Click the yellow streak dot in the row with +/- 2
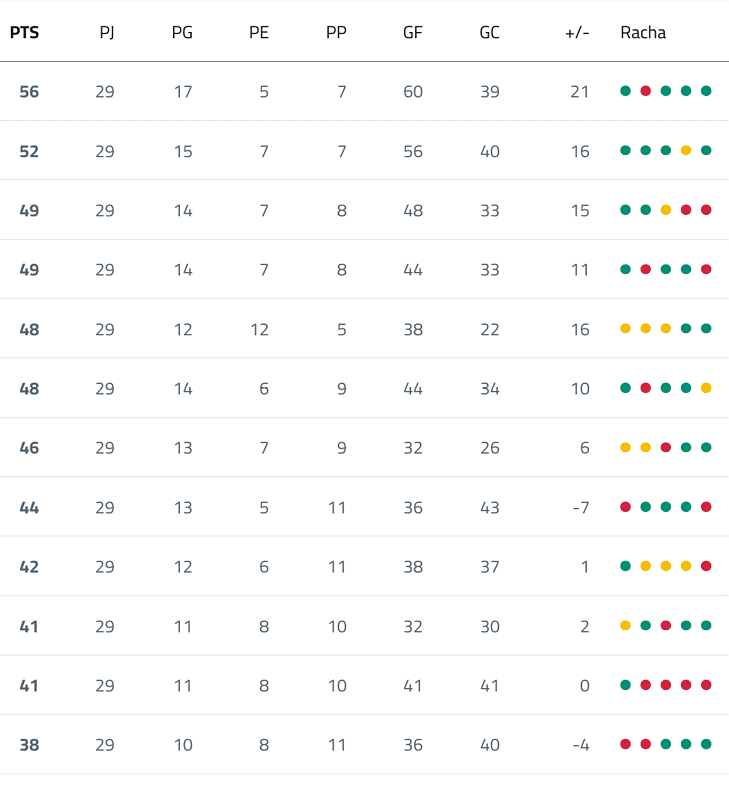729x803 pixels. [x=625, y=626]
